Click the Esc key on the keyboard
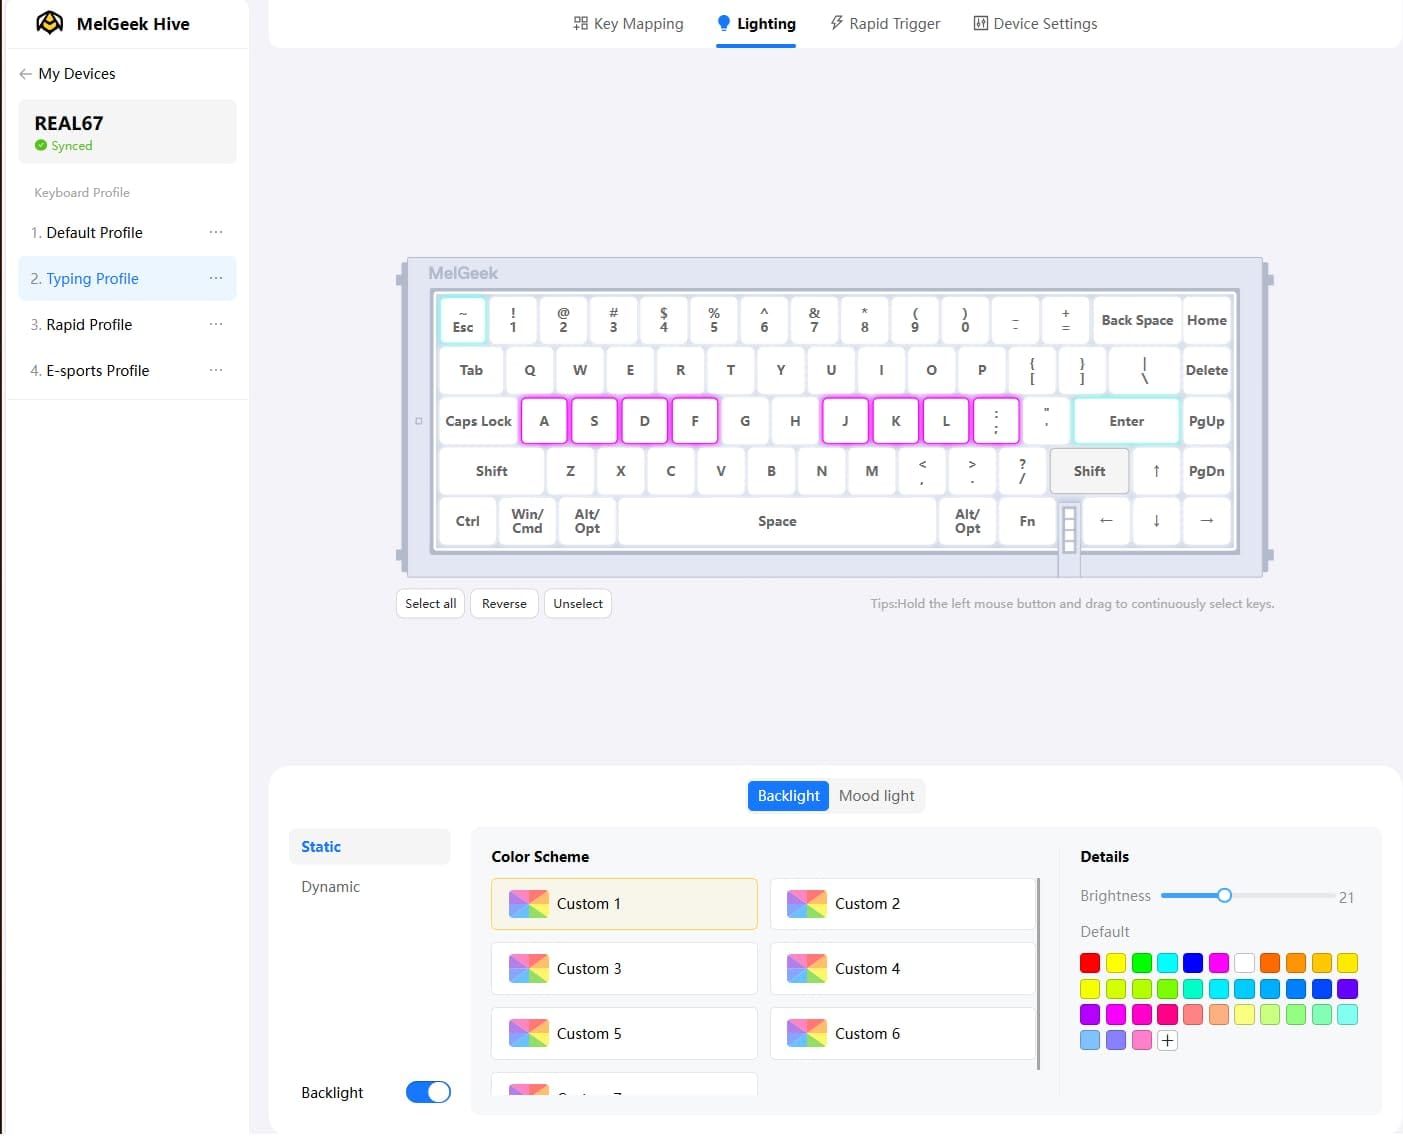1403x1139 pixels. pyautogui.click(x=463, y=321)
